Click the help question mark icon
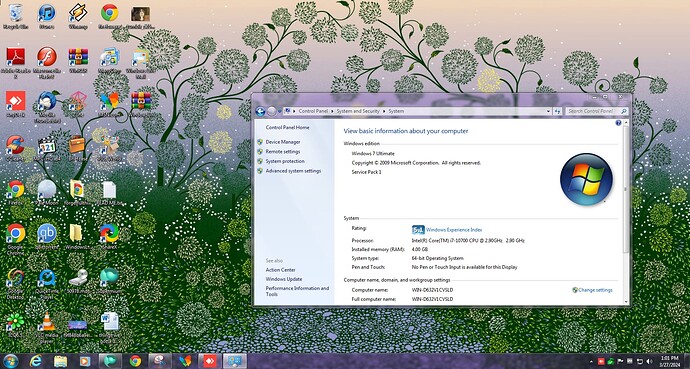This screenshot has width=690, height=369. 618,123
